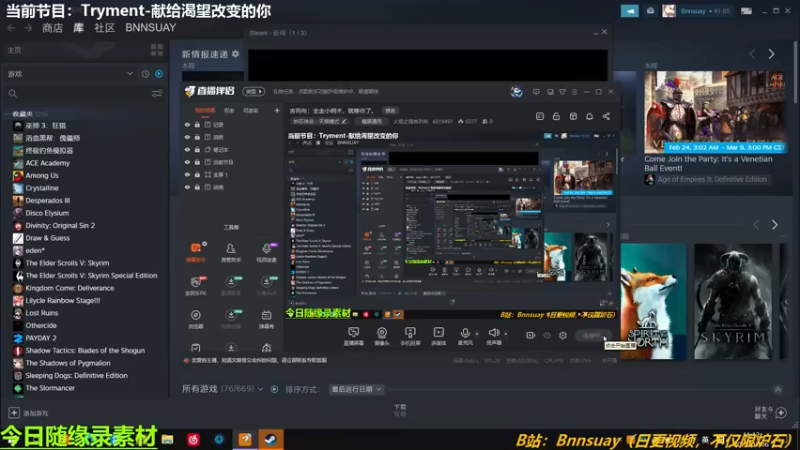Open the PK tool with the red badge
Image resolution: width=800 pixels, height=450 pixels.
point(195,285)
